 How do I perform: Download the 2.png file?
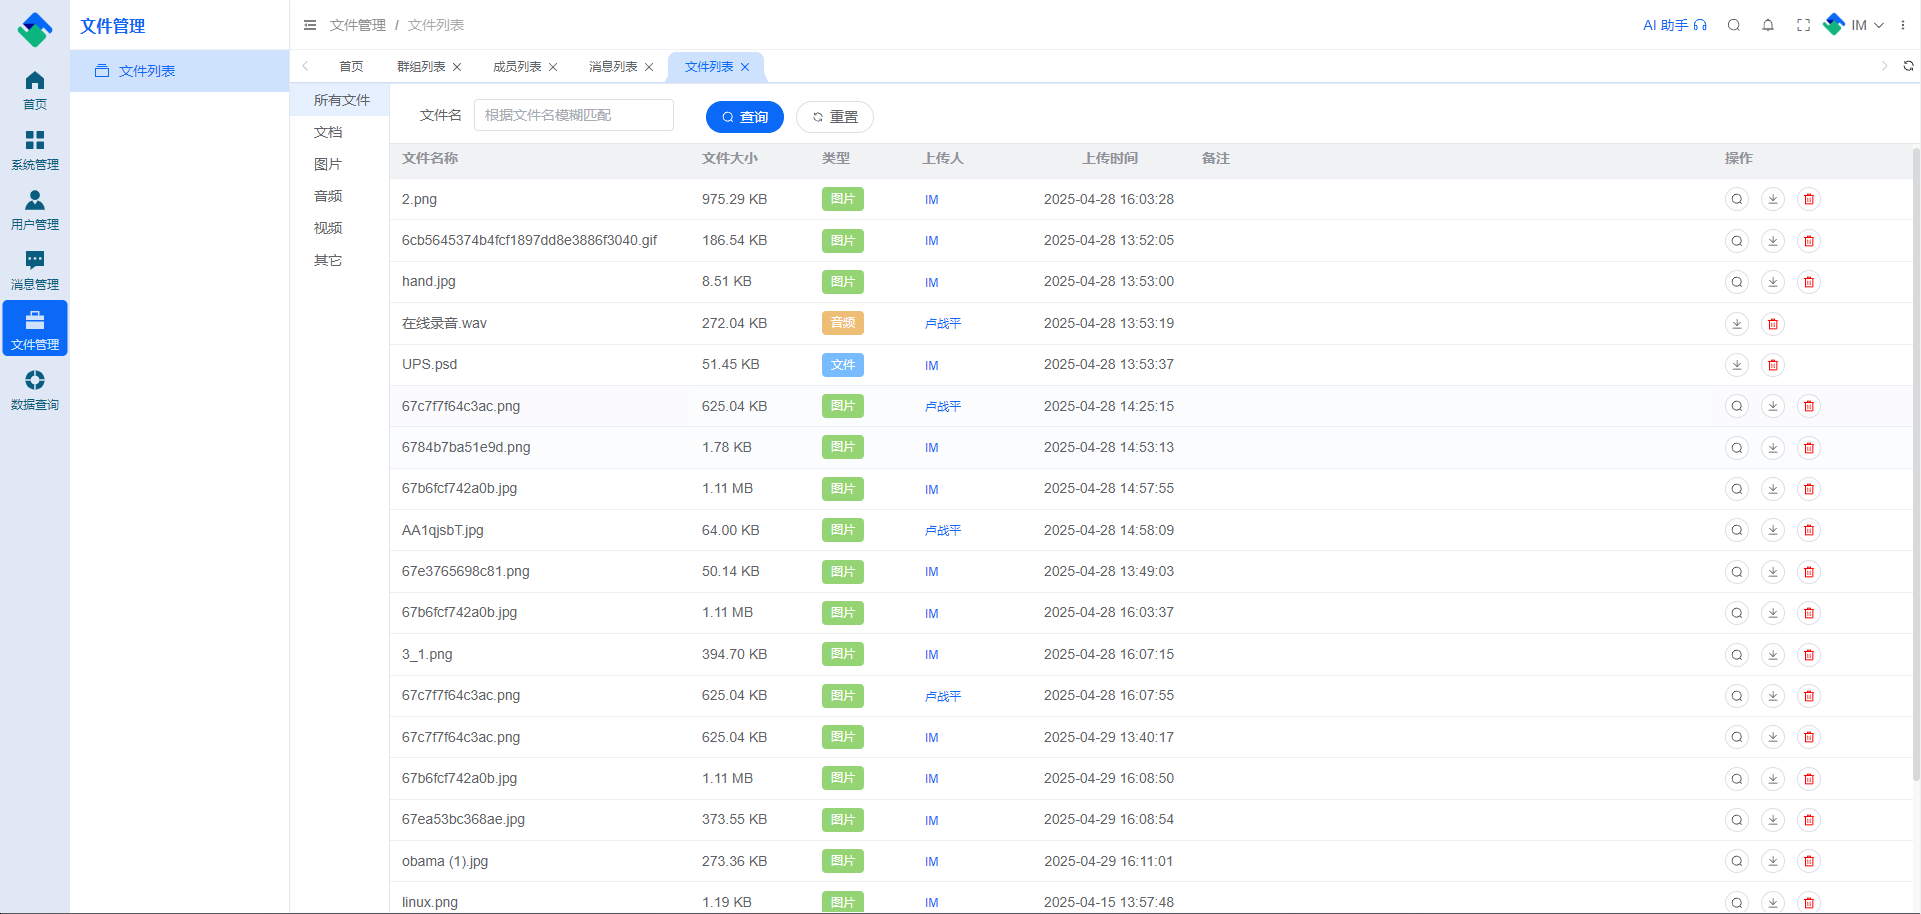[1773, 199]
